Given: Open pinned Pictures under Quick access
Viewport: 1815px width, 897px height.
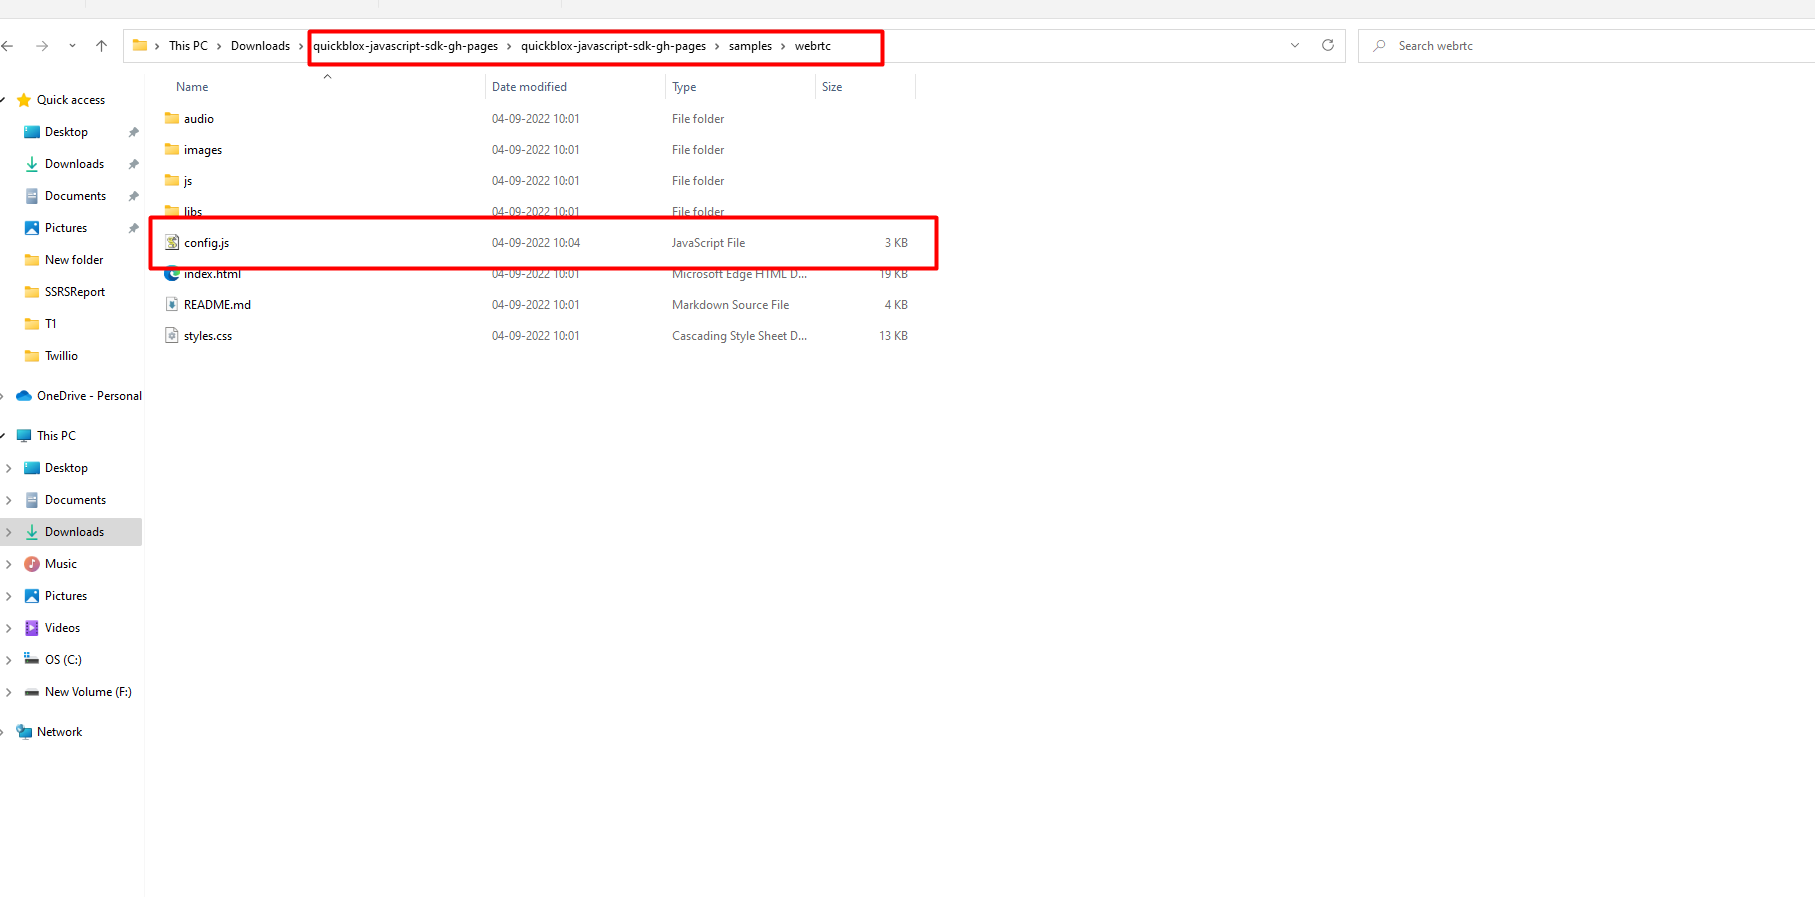Looking at the screenshot, I should (66, 228).
